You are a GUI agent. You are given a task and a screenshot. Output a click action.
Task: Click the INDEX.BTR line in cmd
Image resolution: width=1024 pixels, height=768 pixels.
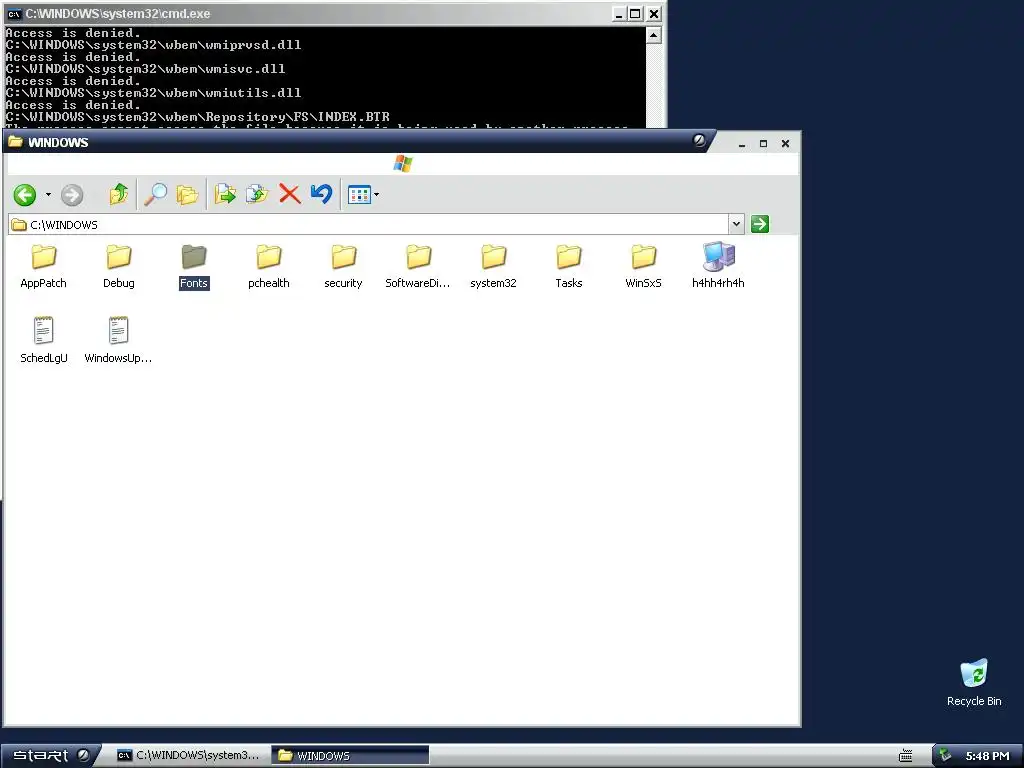coord(197,117)
